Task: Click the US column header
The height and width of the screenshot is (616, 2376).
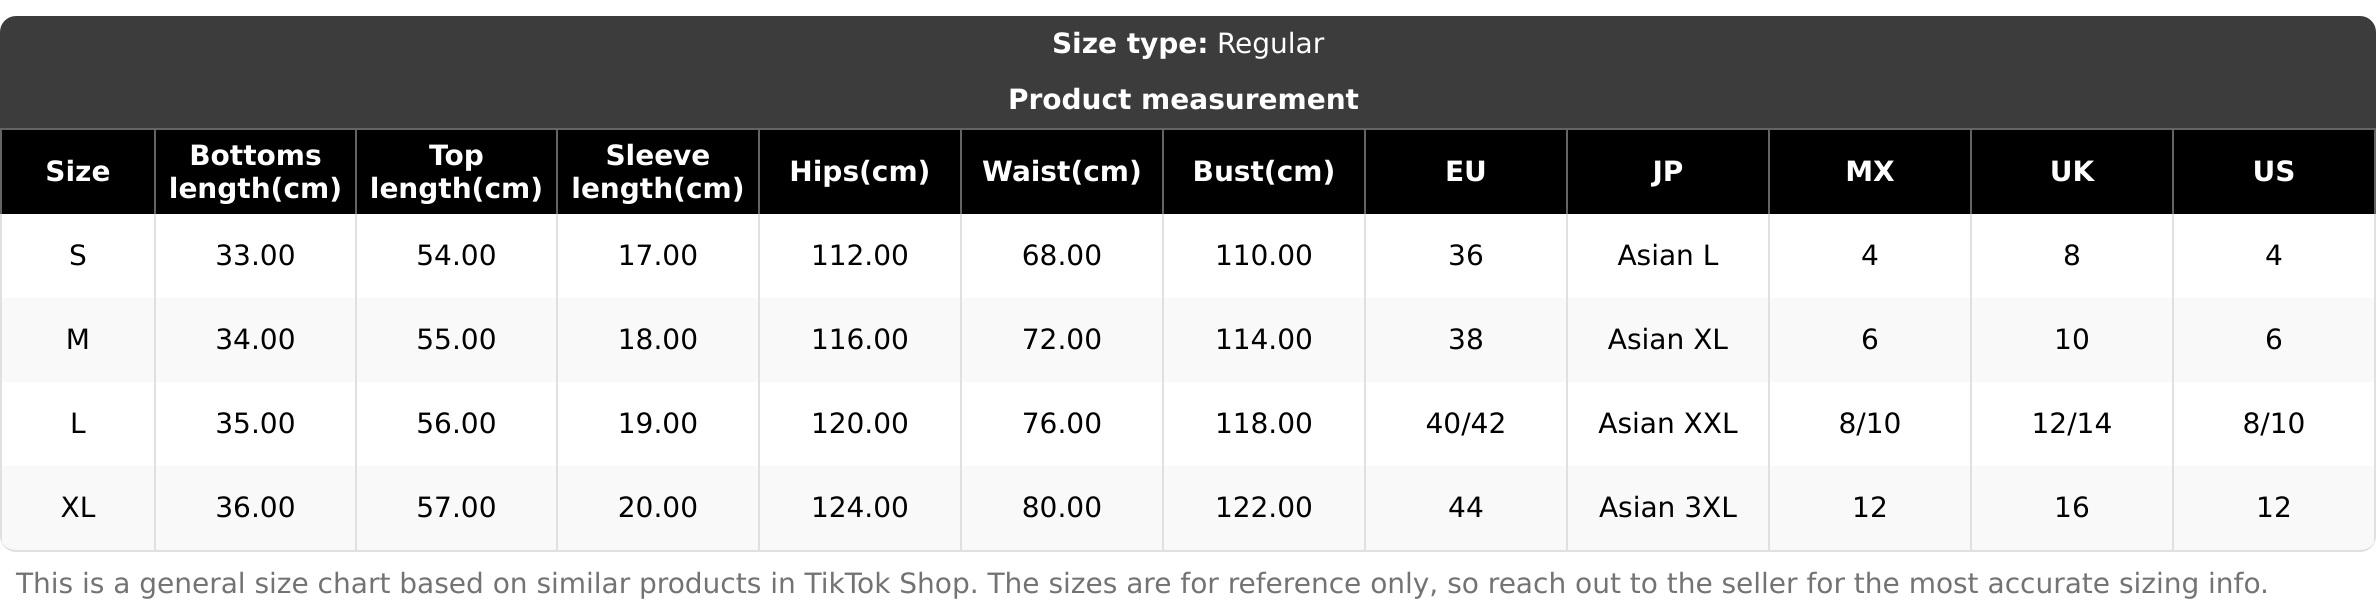Action: click(x=2274, y=172)
